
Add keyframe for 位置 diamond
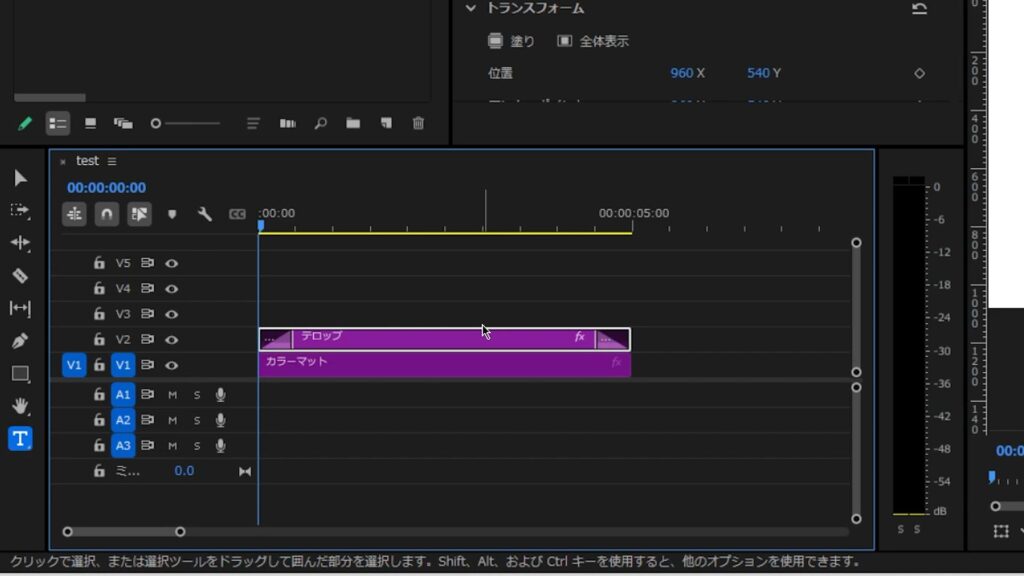pos(920,73)
